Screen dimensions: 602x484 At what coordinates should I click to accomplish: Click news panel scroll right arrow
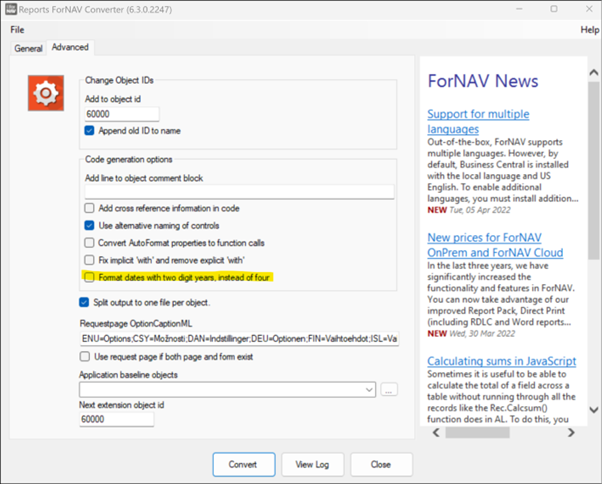click(x=571, y=433)
